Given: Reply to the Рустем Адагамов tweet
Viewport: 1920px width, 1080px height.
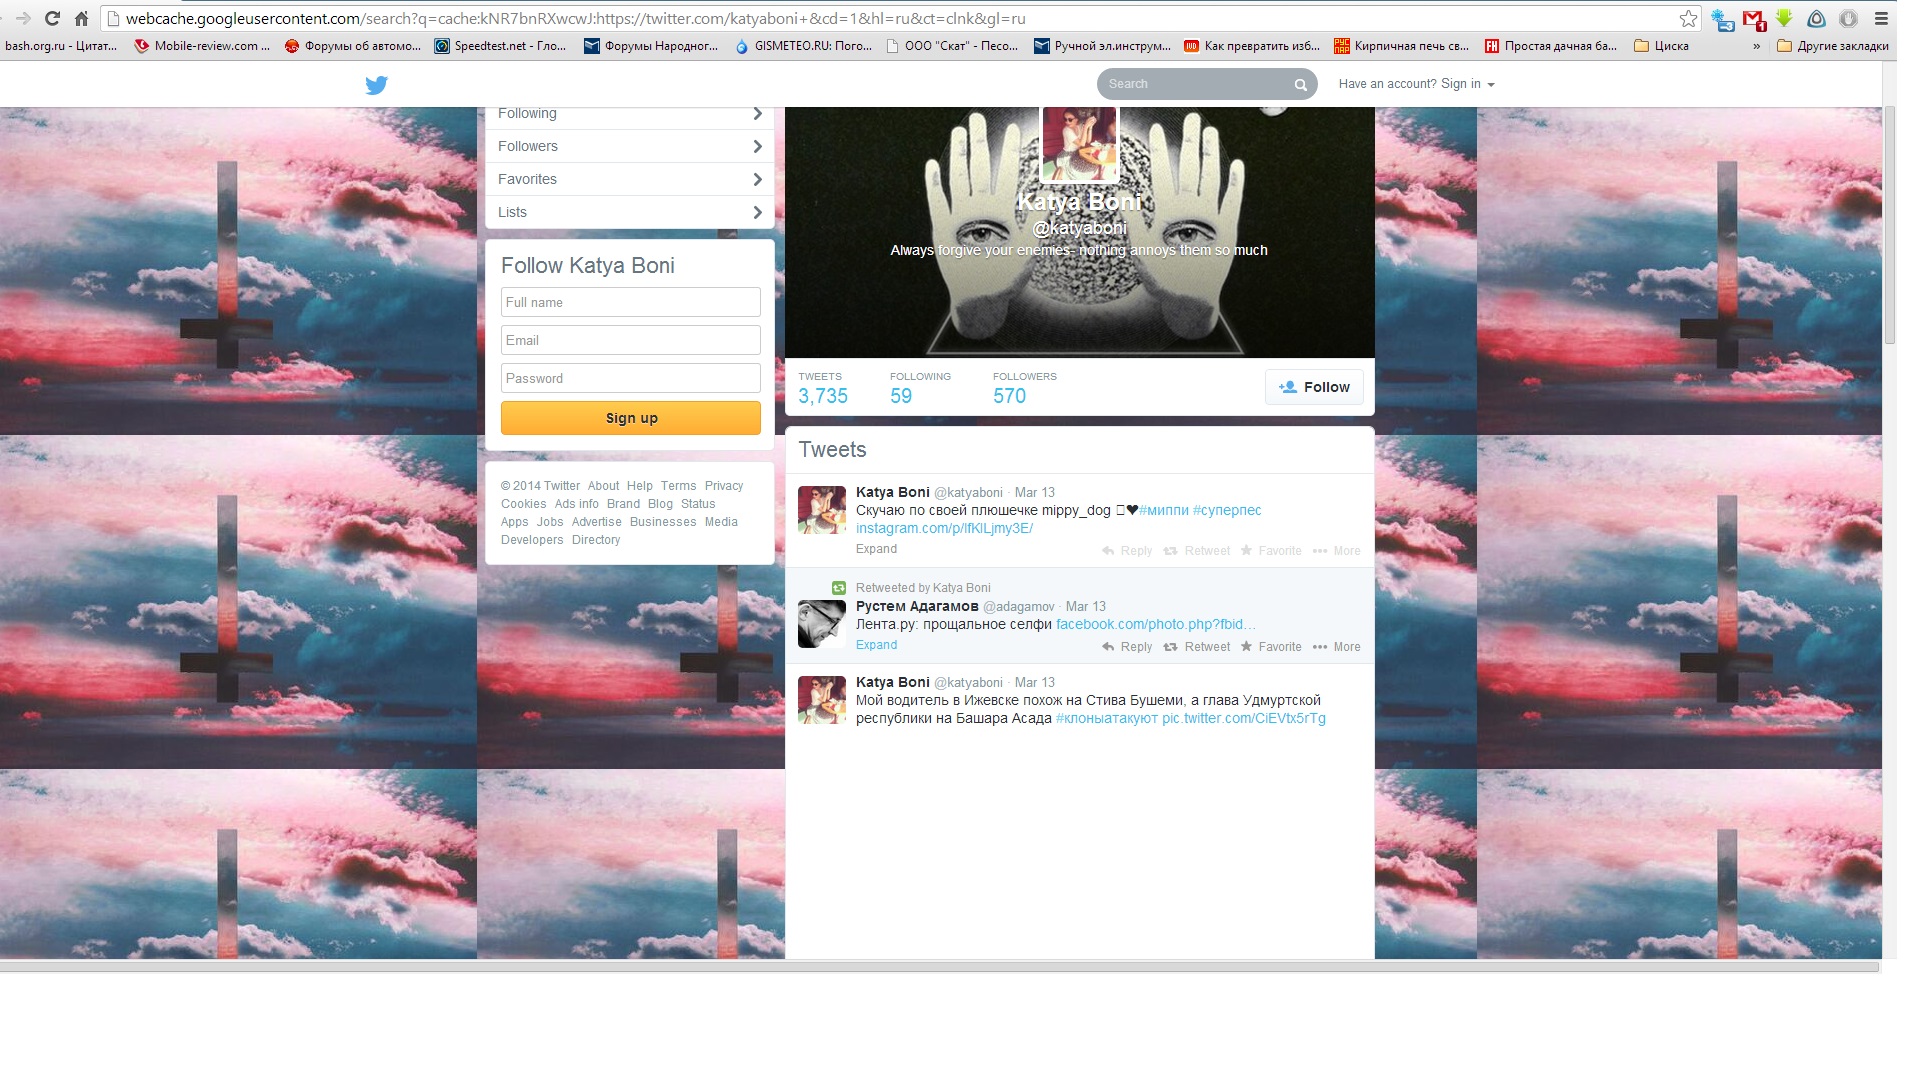Looking at the screenshot, I should (x=1127, y=647).
